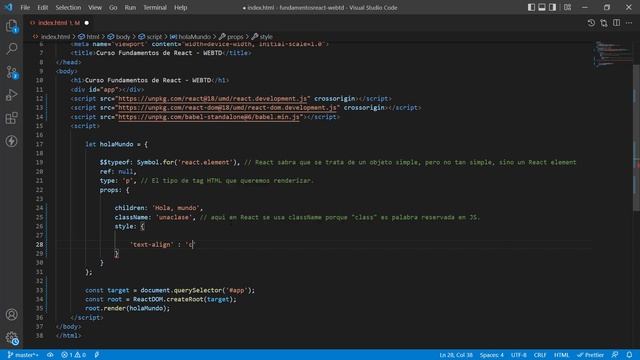Click root.render(holaMundo) call
This screenshot has height=360, width=640.
click(x=127, y=308)
